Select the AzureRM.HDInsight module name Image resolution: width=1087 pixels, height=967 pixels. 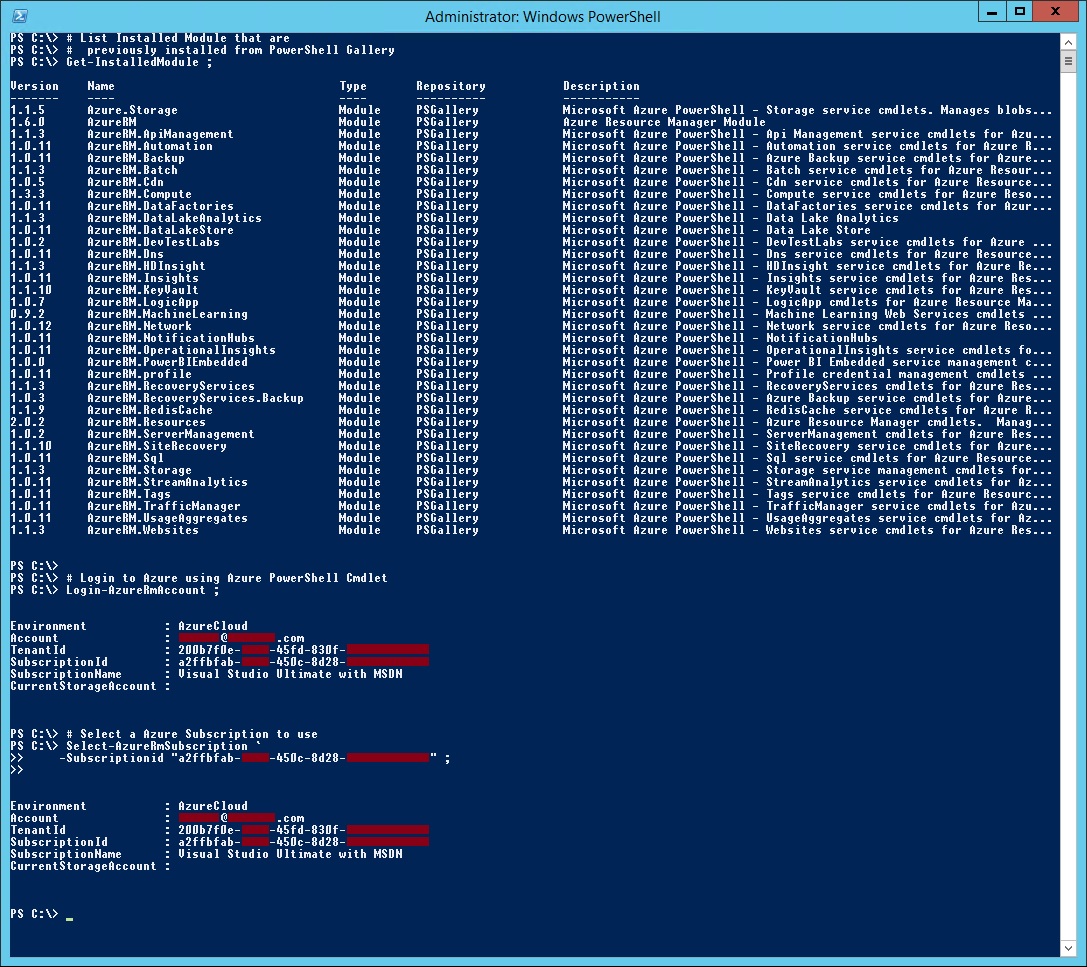(146, 266)
